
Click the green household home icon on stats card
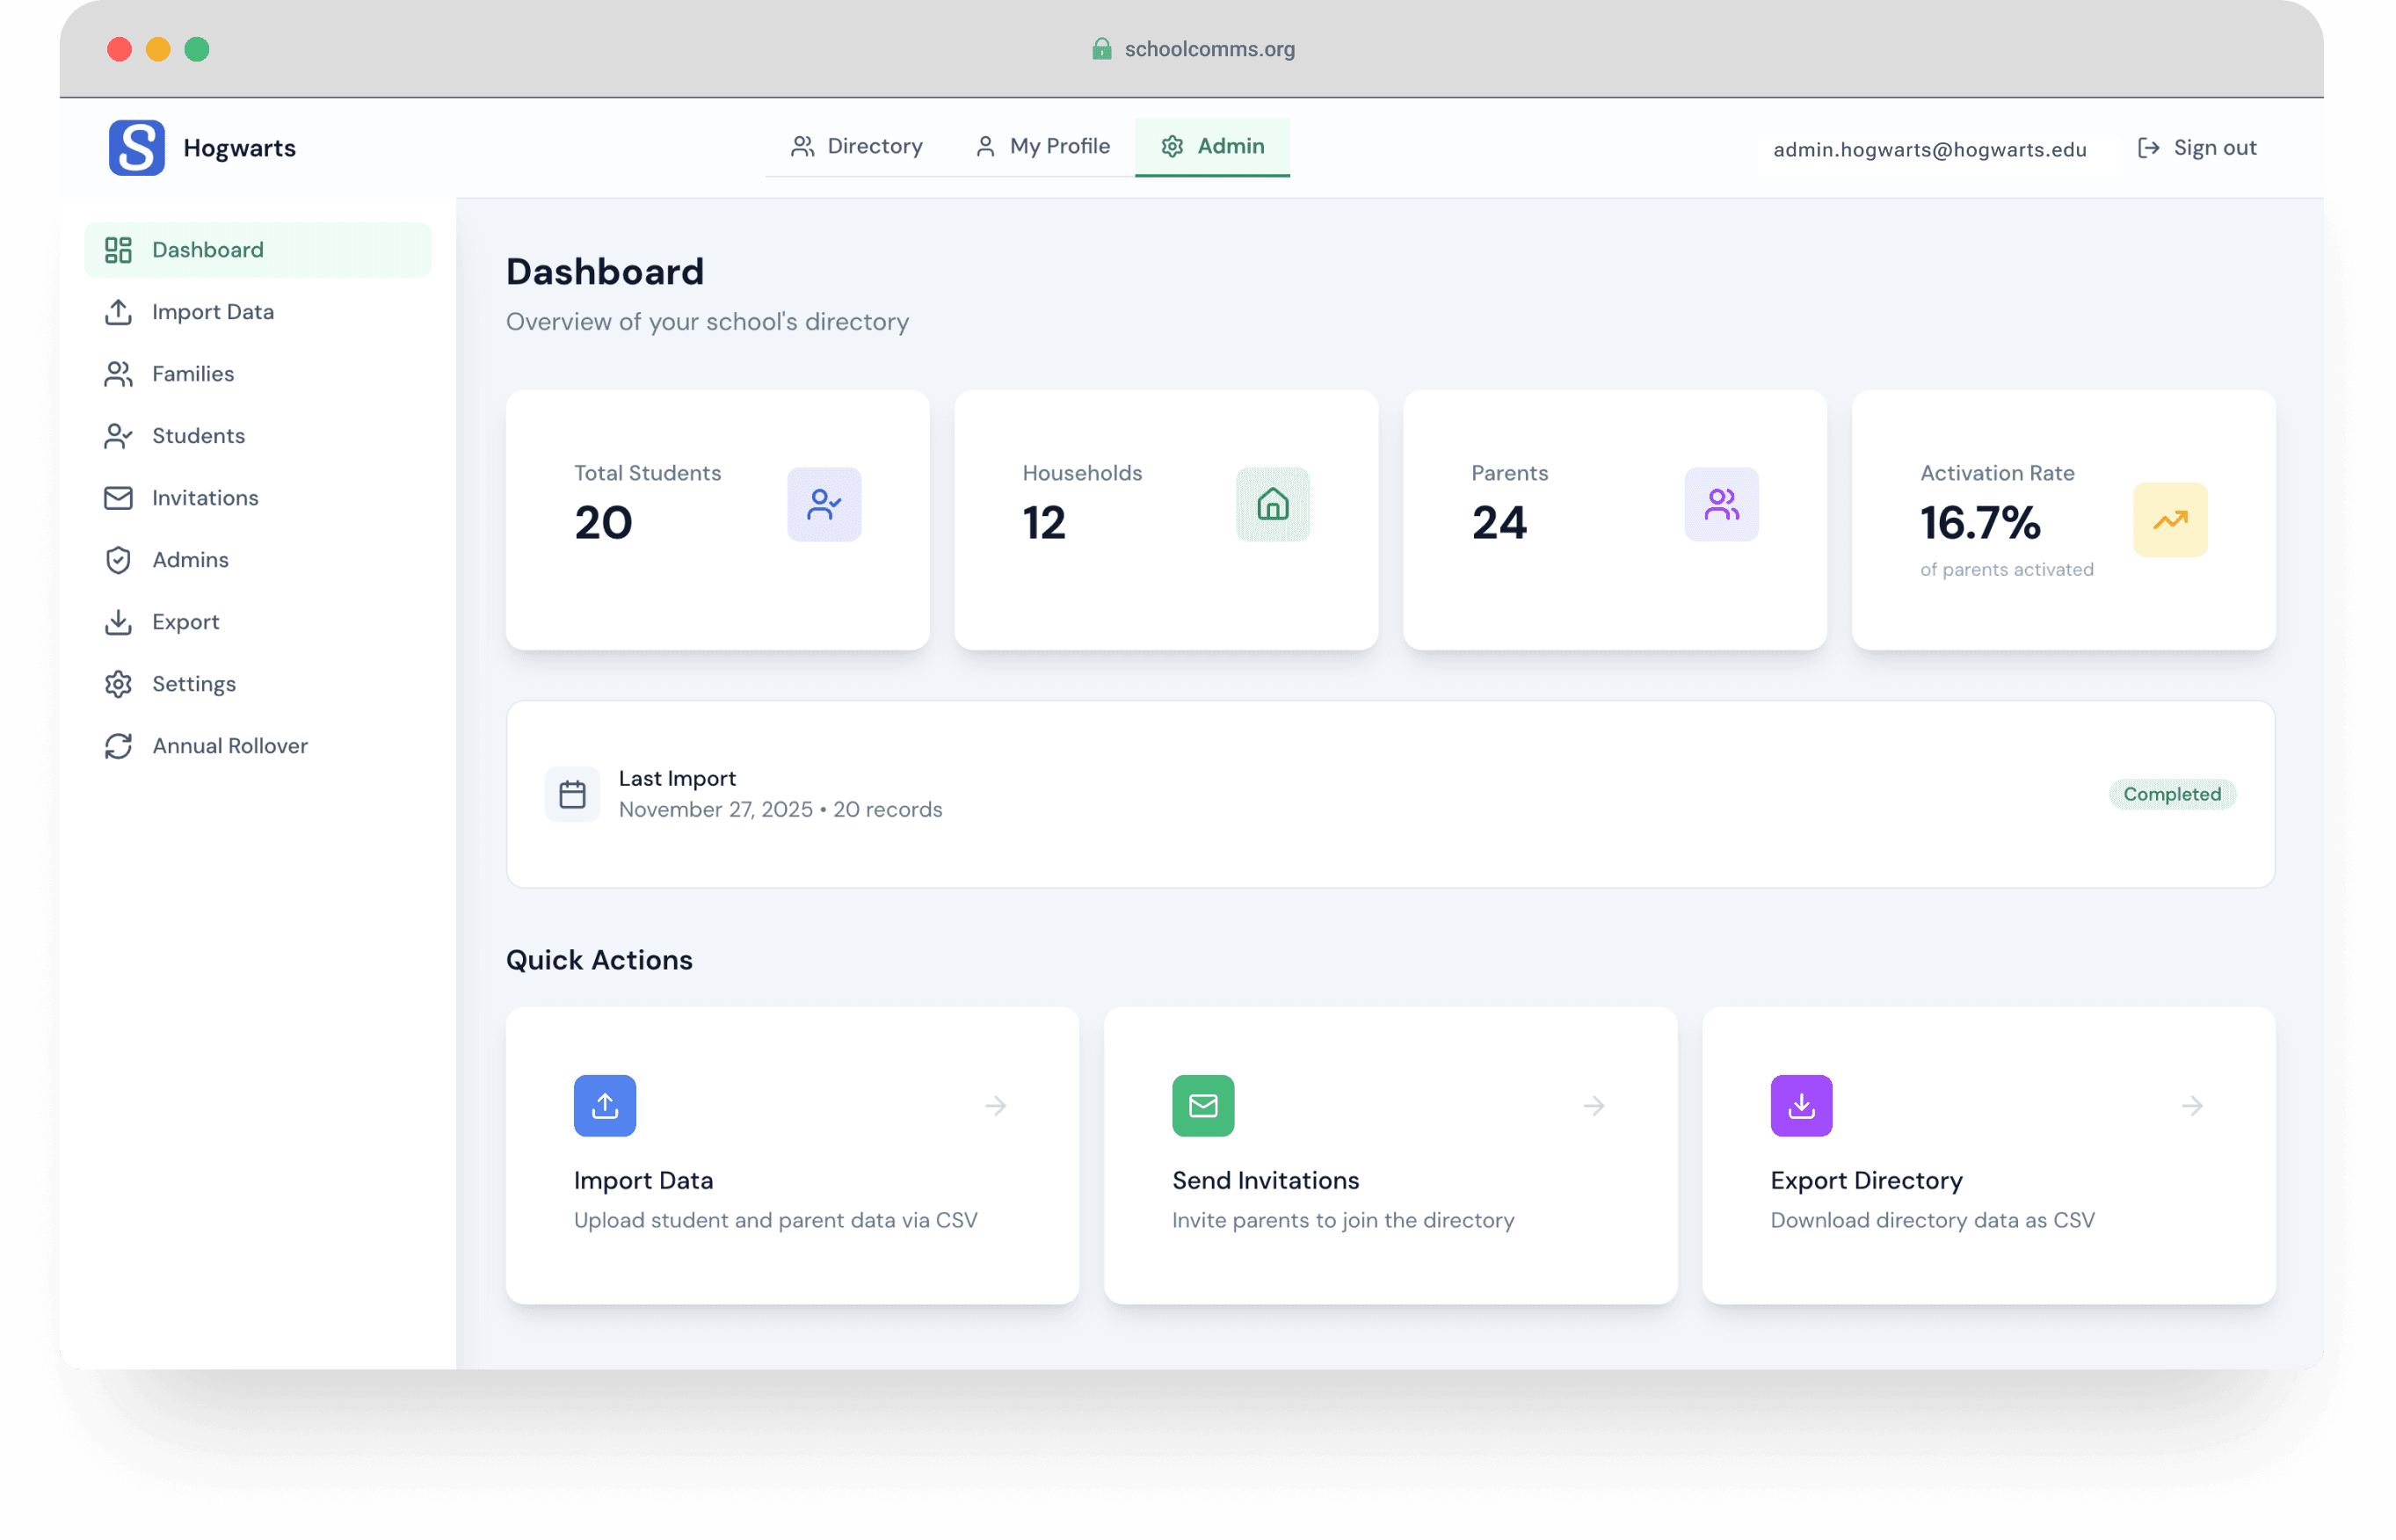click(1272, 505)
